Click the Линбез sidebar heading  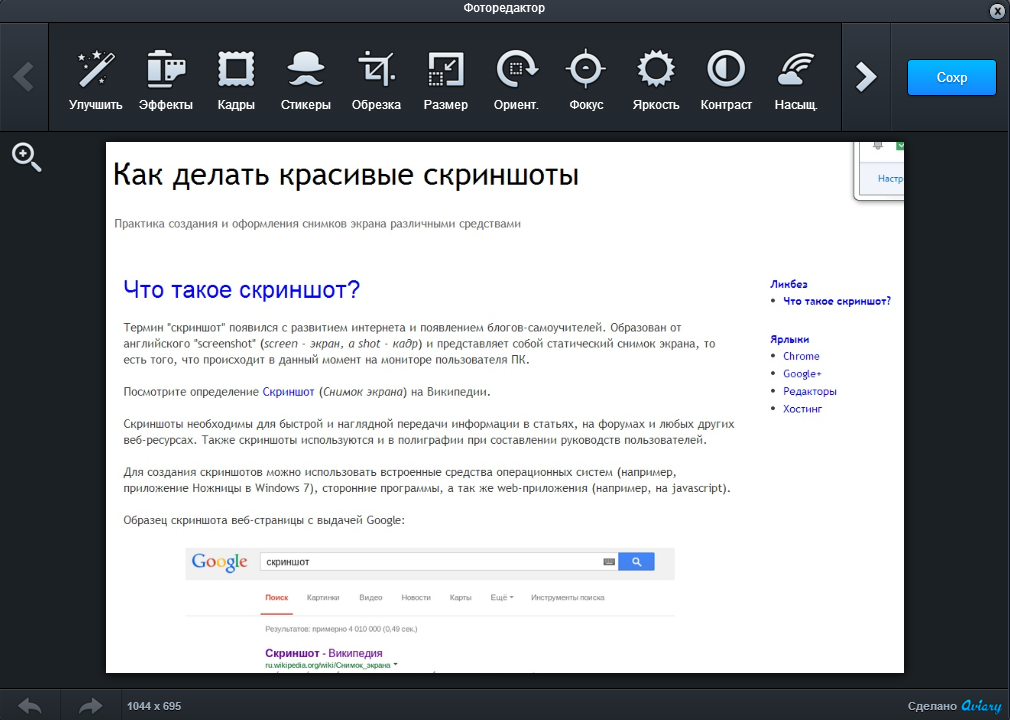[x=788, y=284]
